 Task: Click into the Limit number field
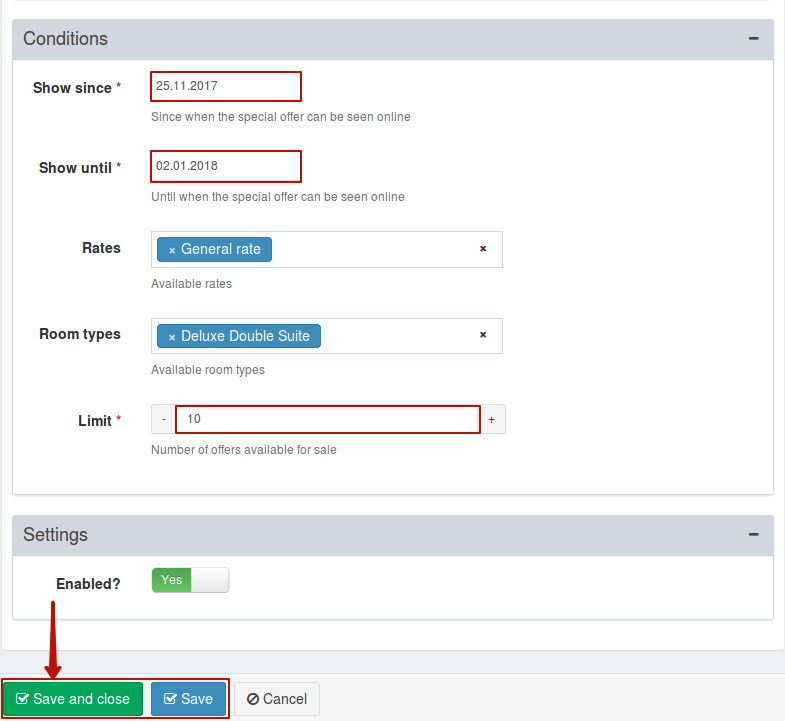[328, 419]
